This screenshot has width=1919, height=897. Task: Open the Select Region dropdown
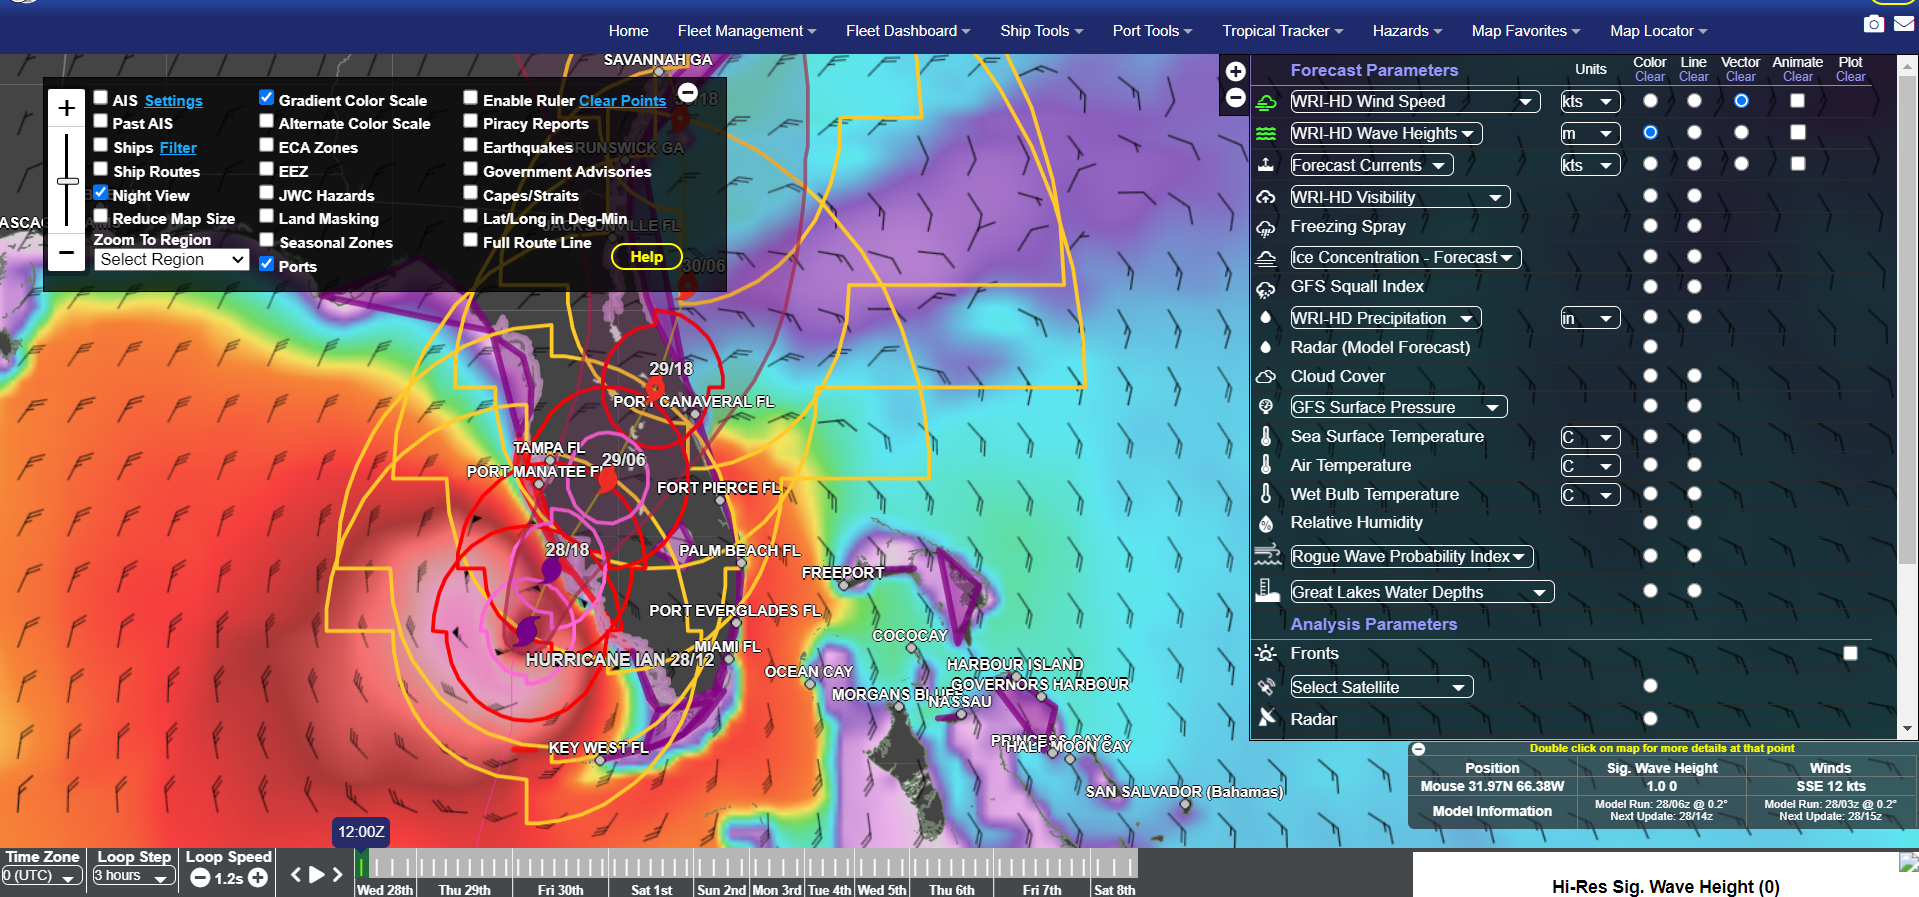click(x=171, y=259)
